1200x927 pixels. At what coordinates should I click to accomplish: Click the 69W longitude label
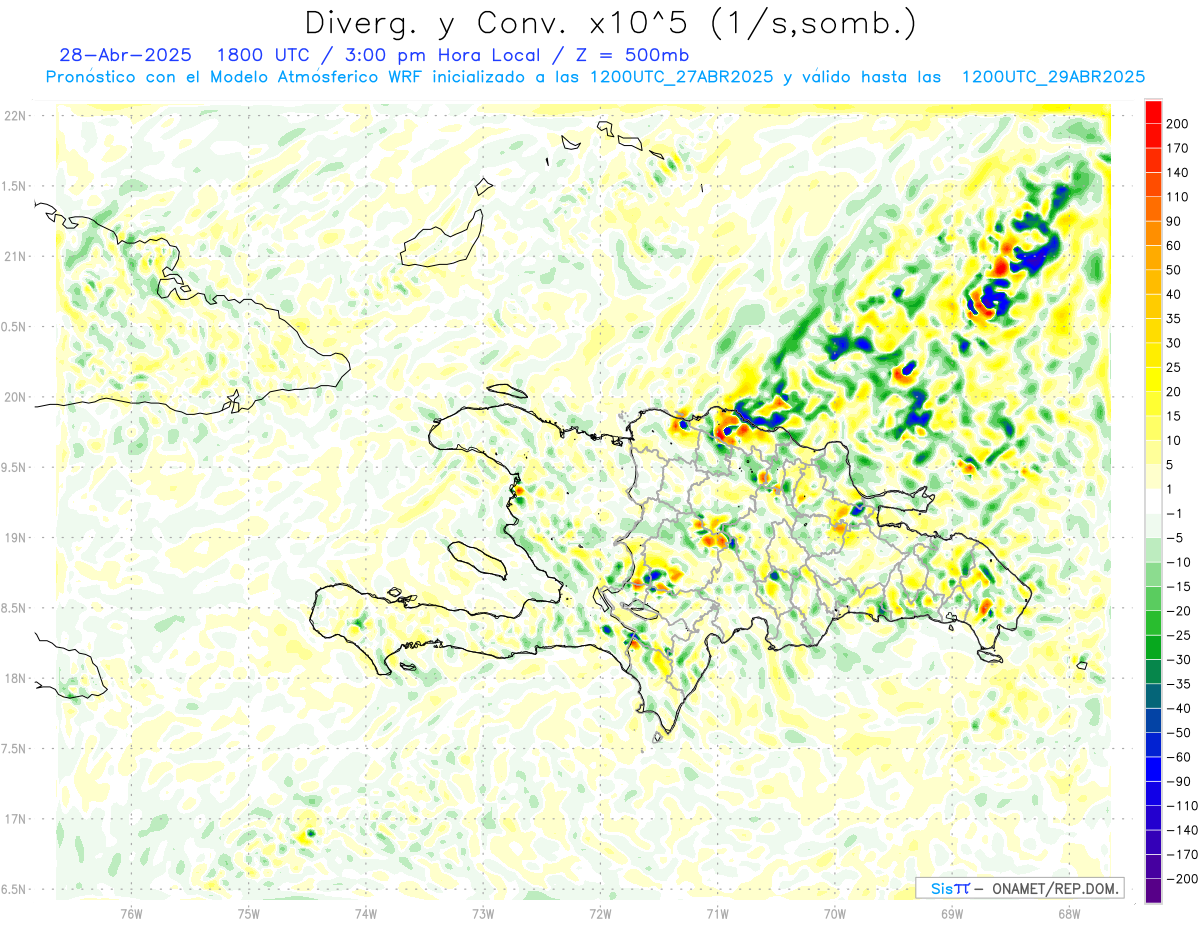[x=952, y=912]
